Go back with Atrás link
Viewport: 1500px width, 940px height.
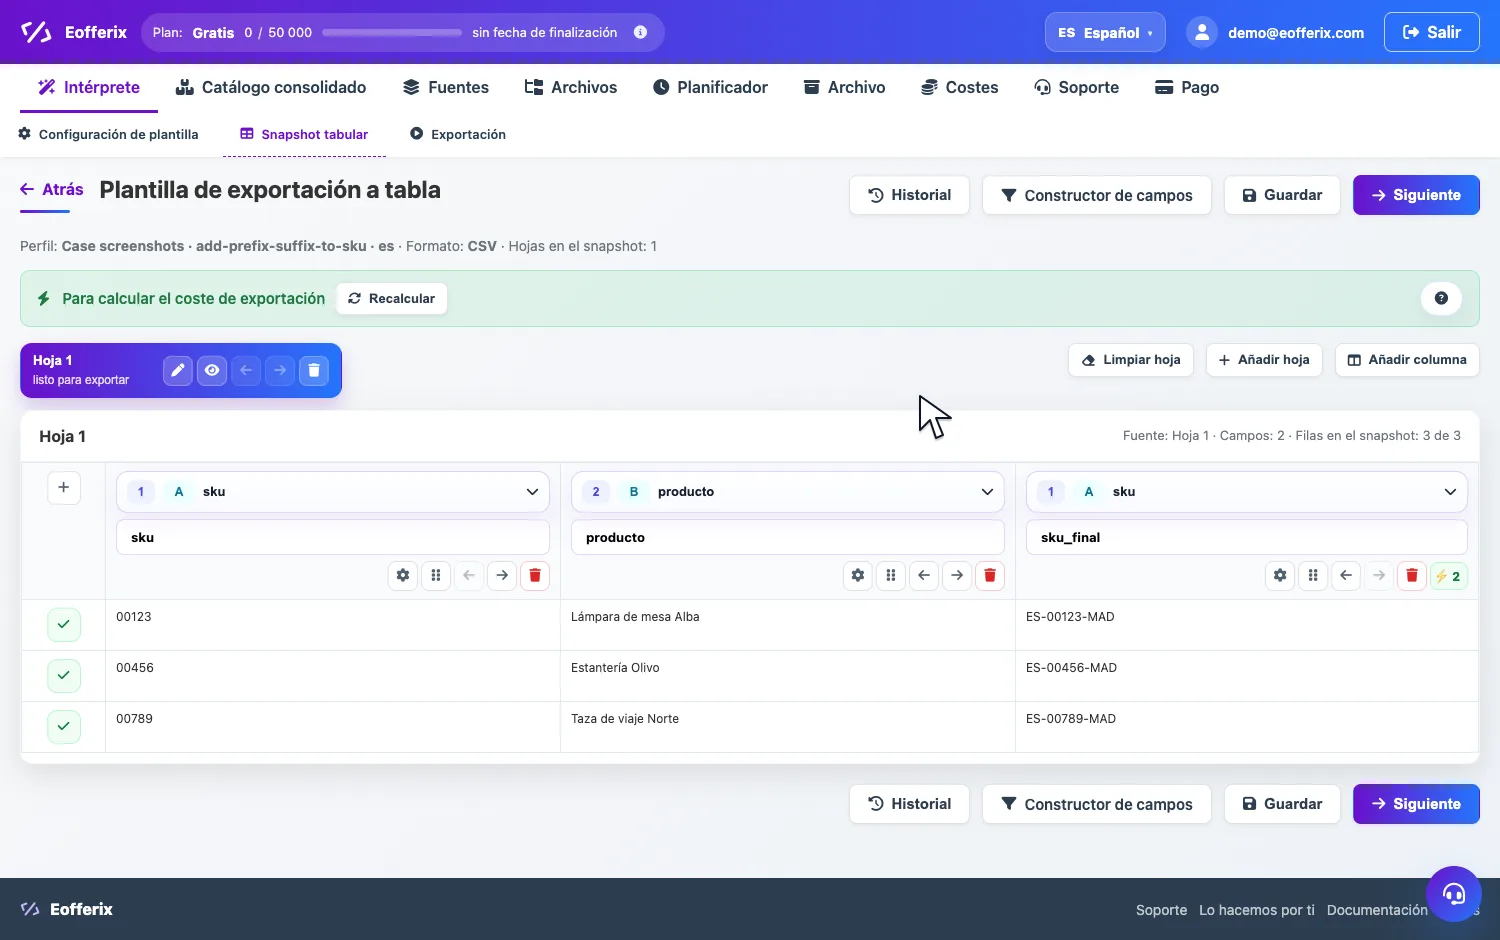tap(52, 189)
